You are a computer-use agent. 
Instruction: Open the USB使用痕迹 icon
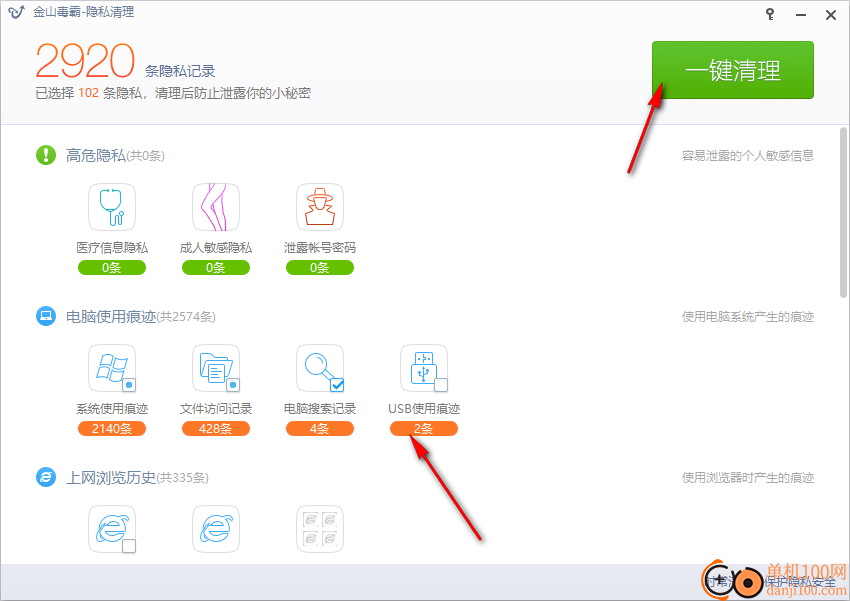424,368
